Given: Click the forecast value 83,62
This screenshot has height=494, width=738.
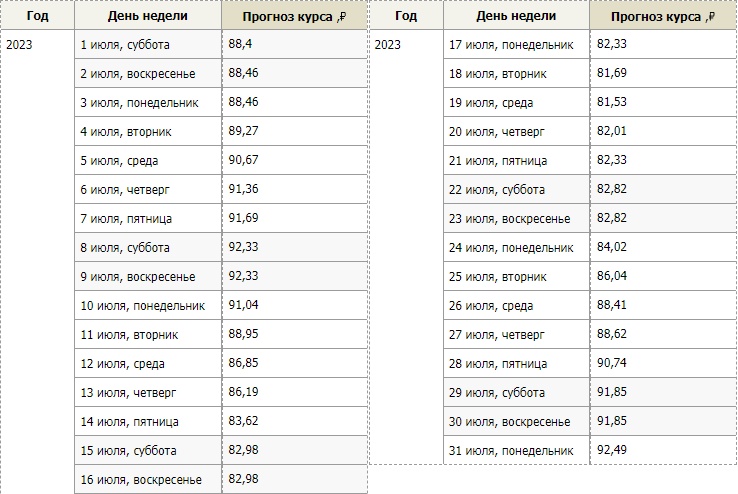Looking at the screenshot, I should point(243,422).
